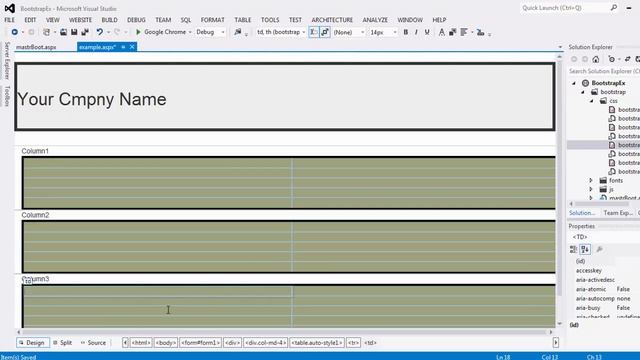Screen dimensions: 640x360
Task: Toggle the highlighted second style mode button
Action: click(x=325, y=32)
